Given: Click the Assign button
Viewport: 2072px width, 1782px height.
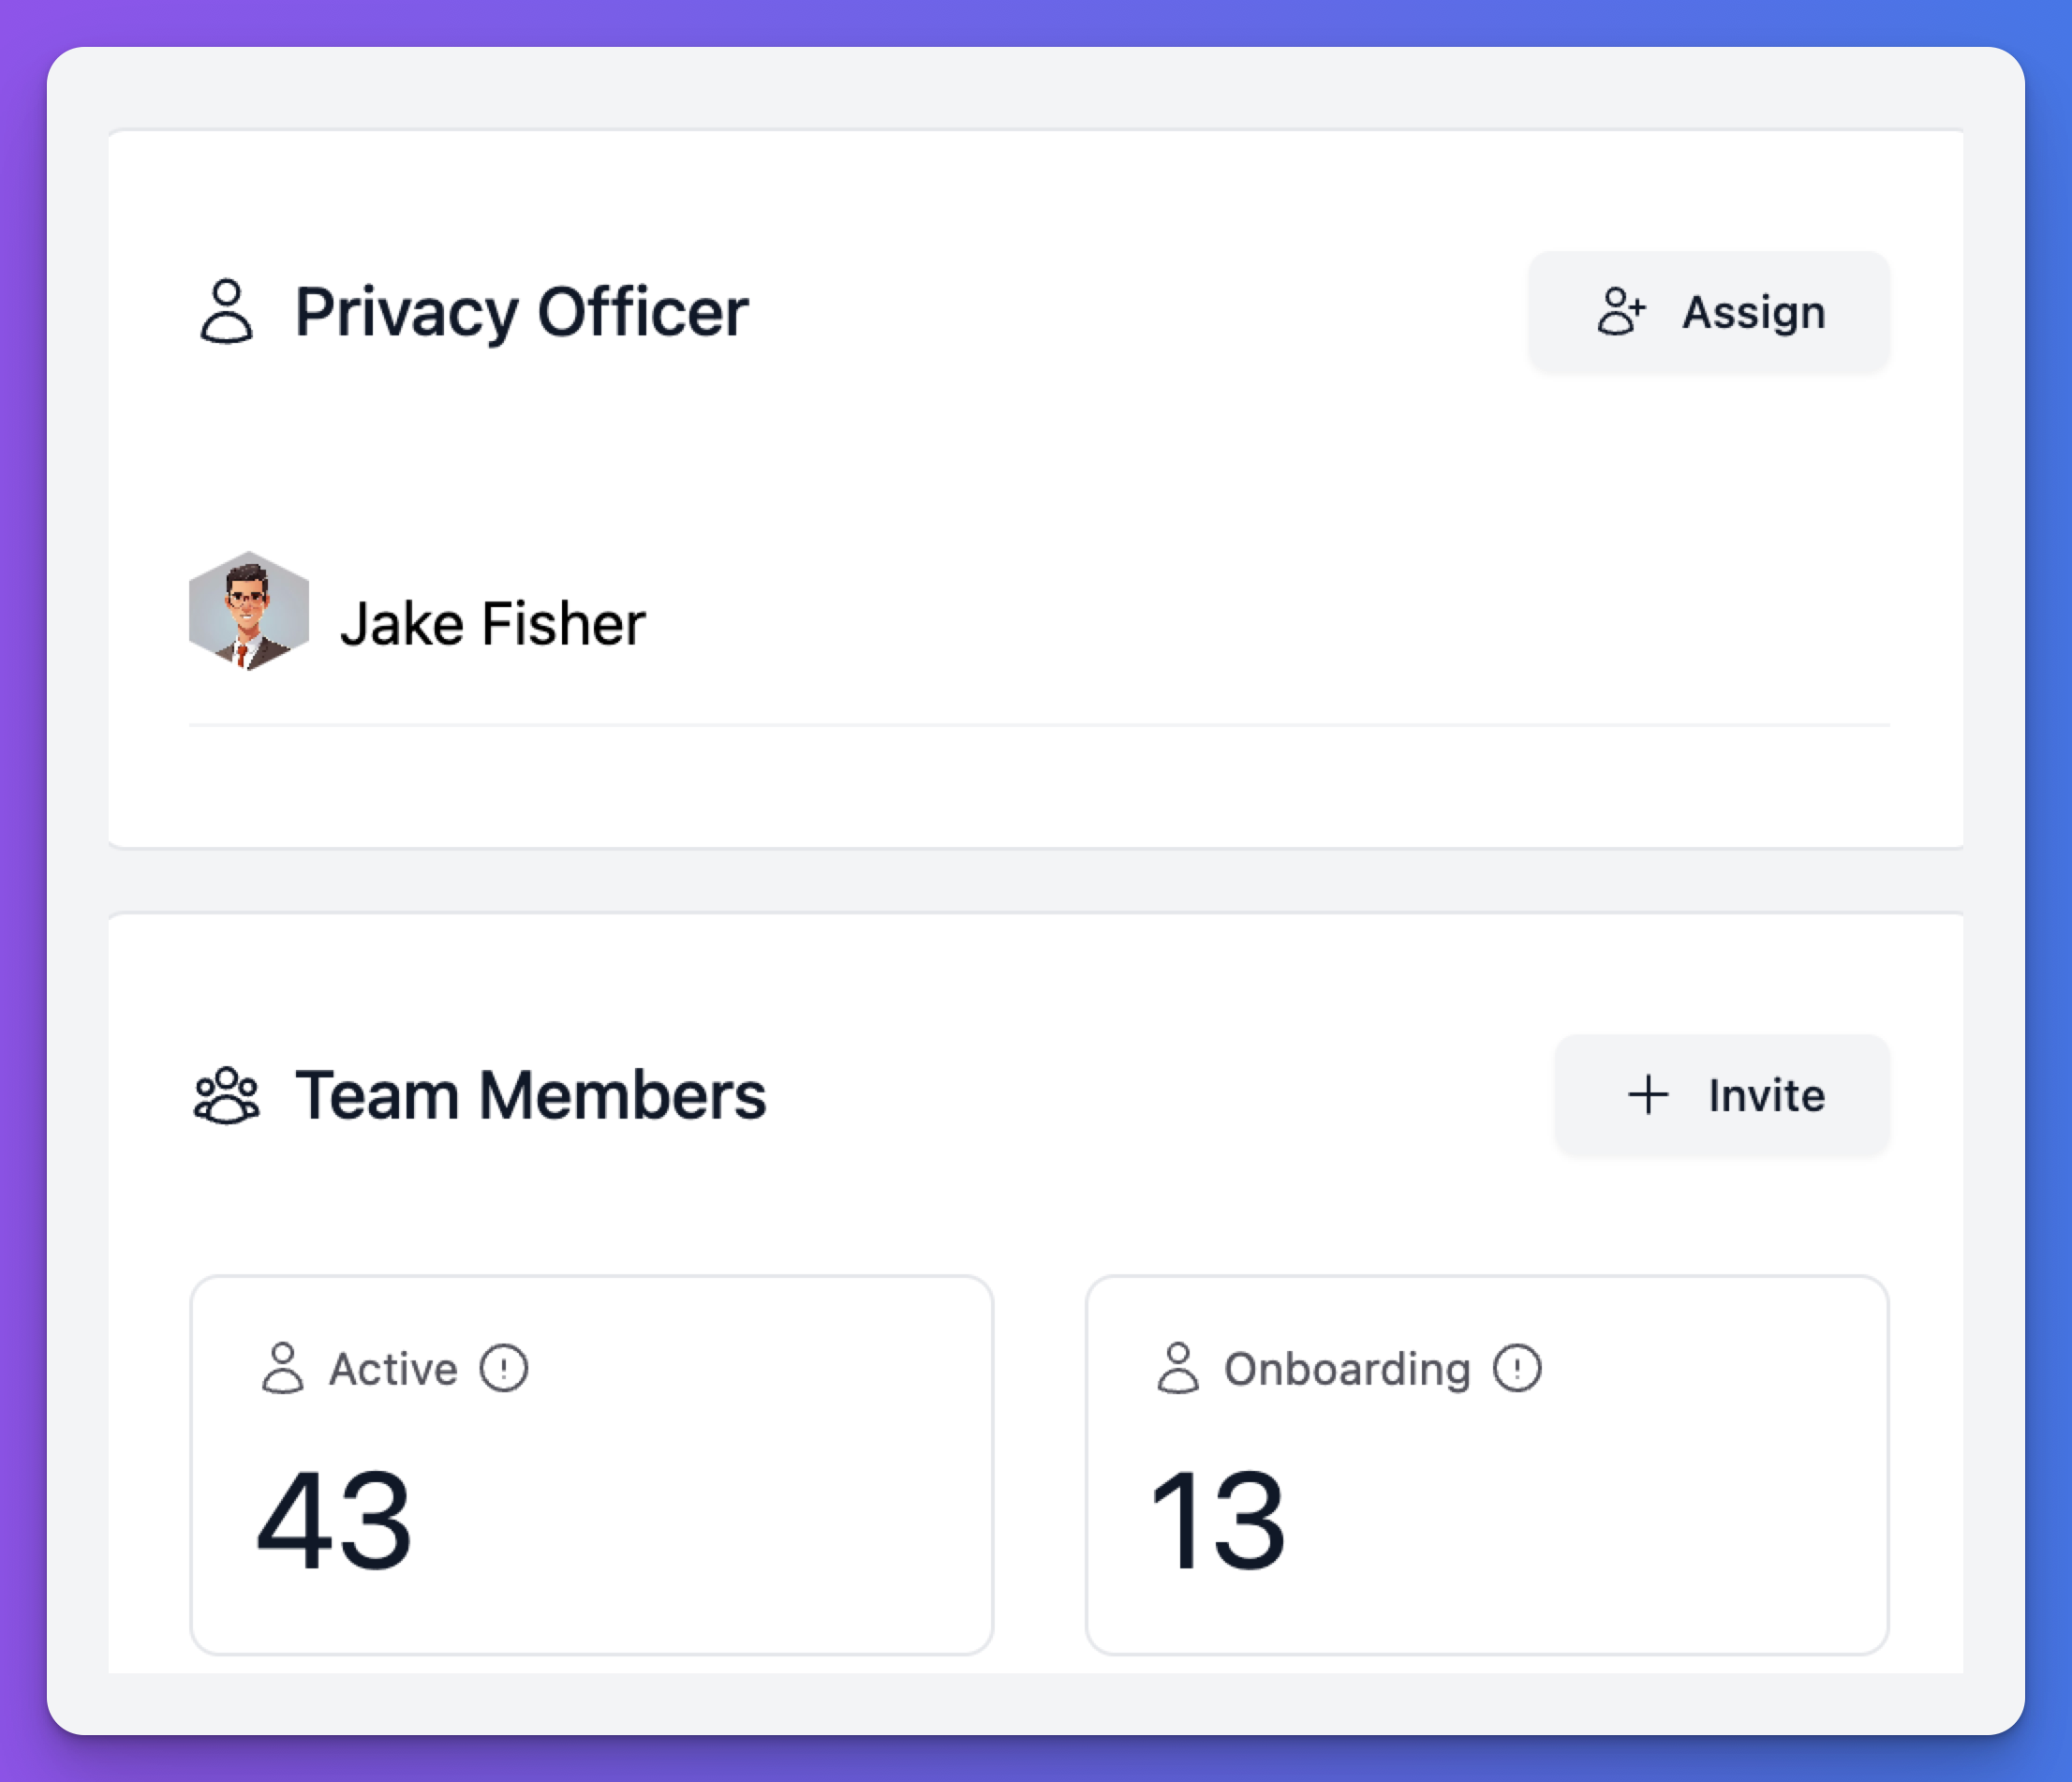Looking at the screenshot, I should [x=1708, y=312].
